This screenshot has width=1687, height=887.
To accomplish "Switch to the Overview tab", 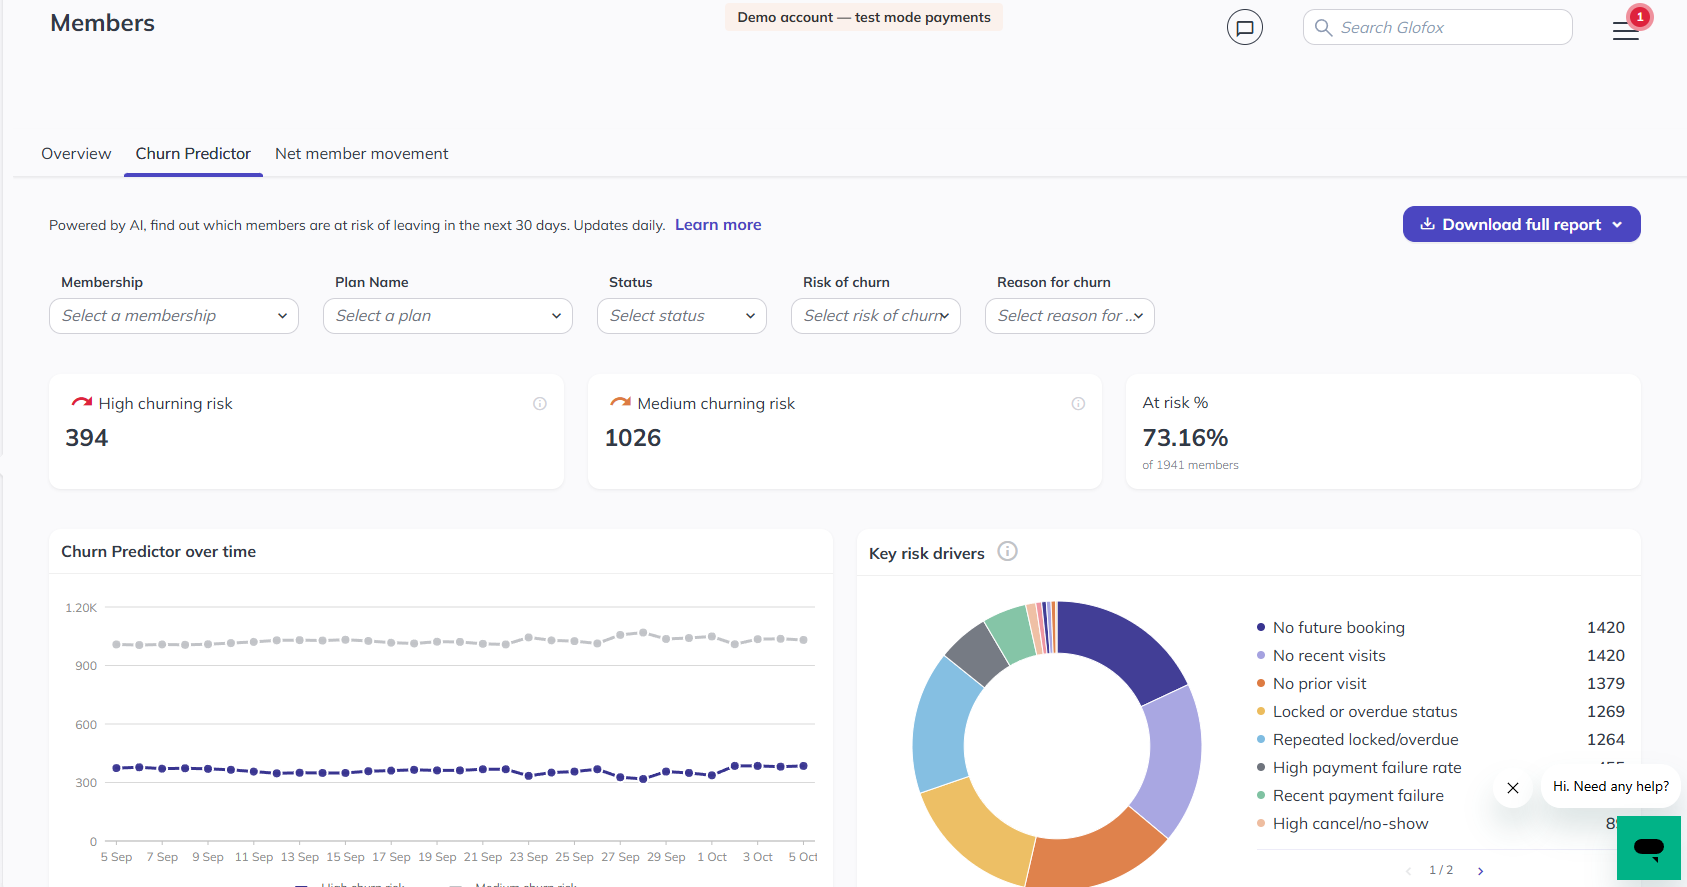I will [x=76, y=154].
